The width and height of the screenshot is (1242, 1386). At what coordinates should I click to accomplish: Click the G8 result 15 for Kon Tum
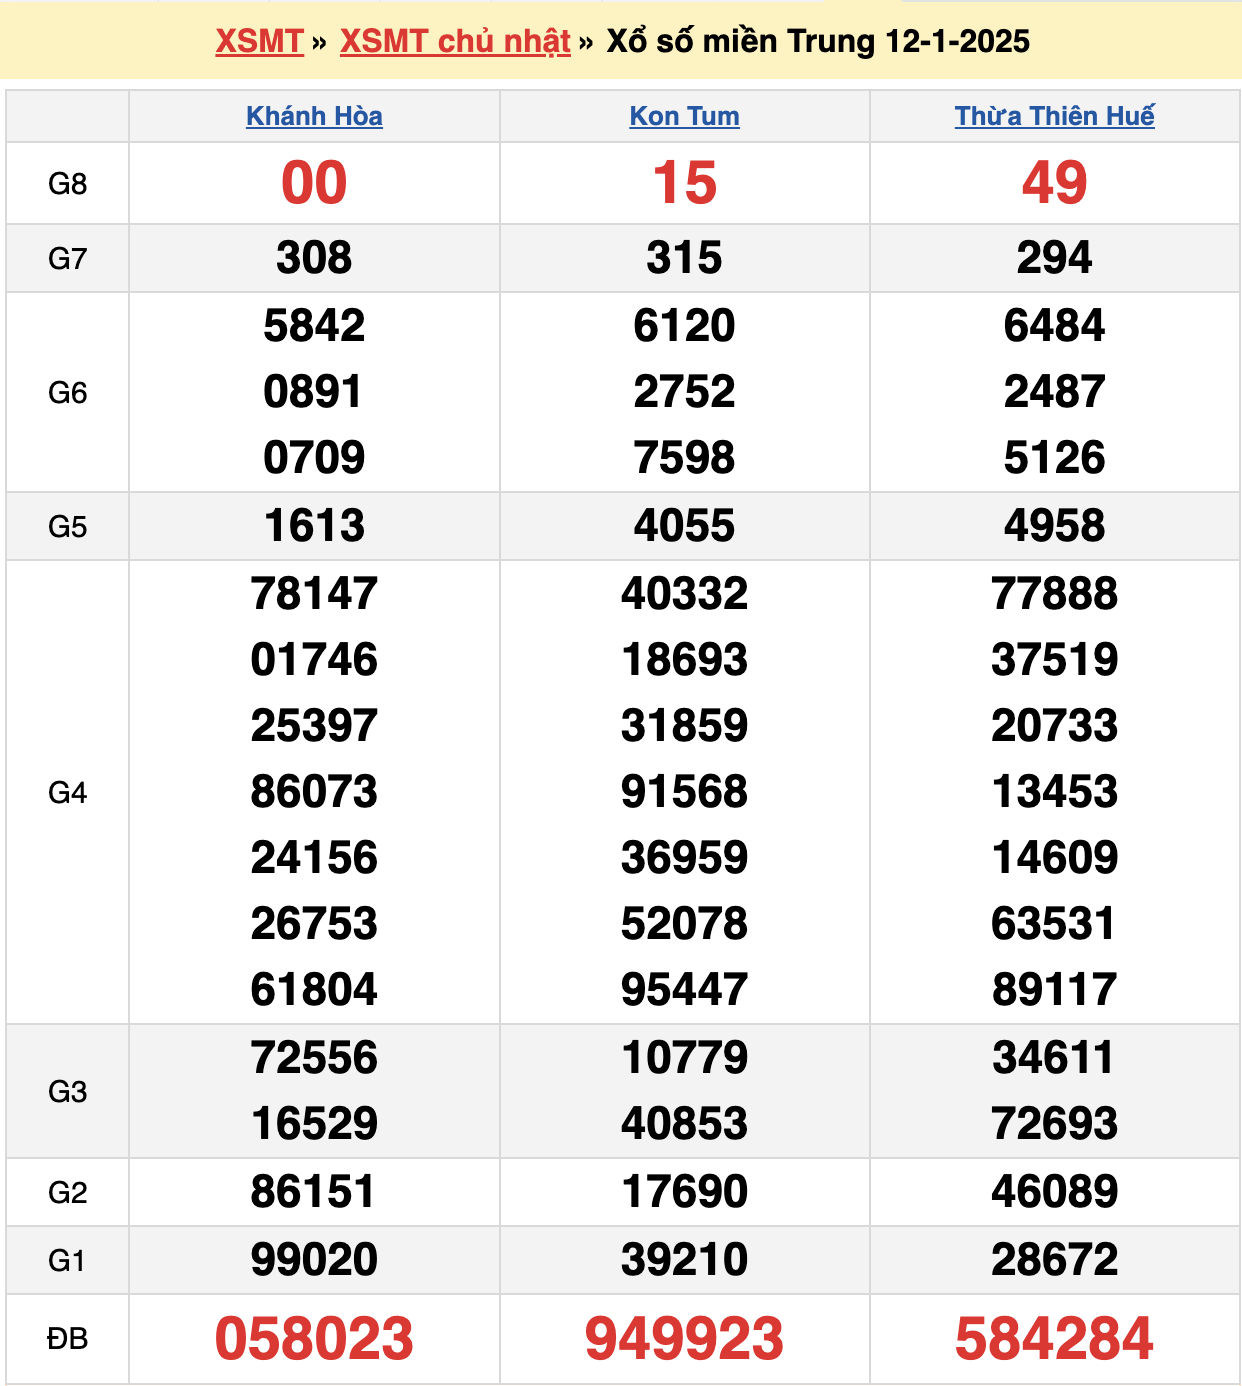coord(684,183)
